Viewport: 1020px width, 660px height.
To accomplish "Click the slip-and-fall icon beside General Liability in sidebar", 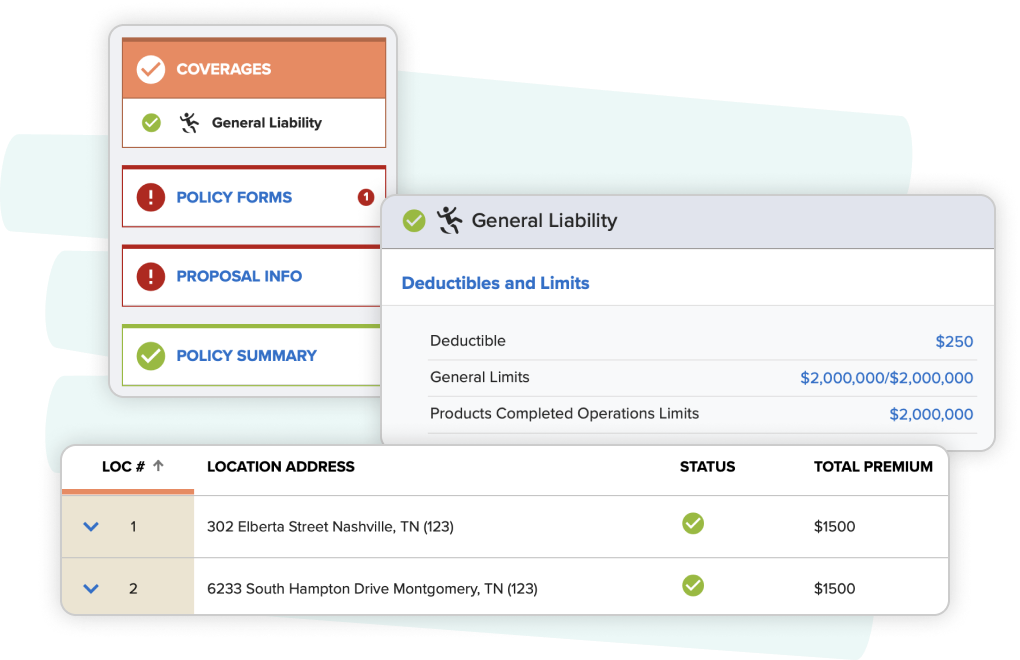I will pos(189,123).
